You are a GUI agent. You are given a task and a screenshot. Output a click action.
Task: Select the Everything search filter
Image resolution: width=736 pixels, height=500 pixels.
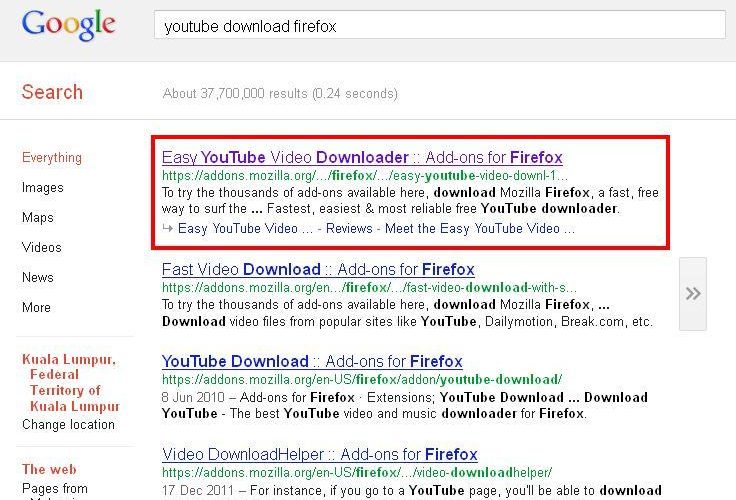[x=52, y=157]
